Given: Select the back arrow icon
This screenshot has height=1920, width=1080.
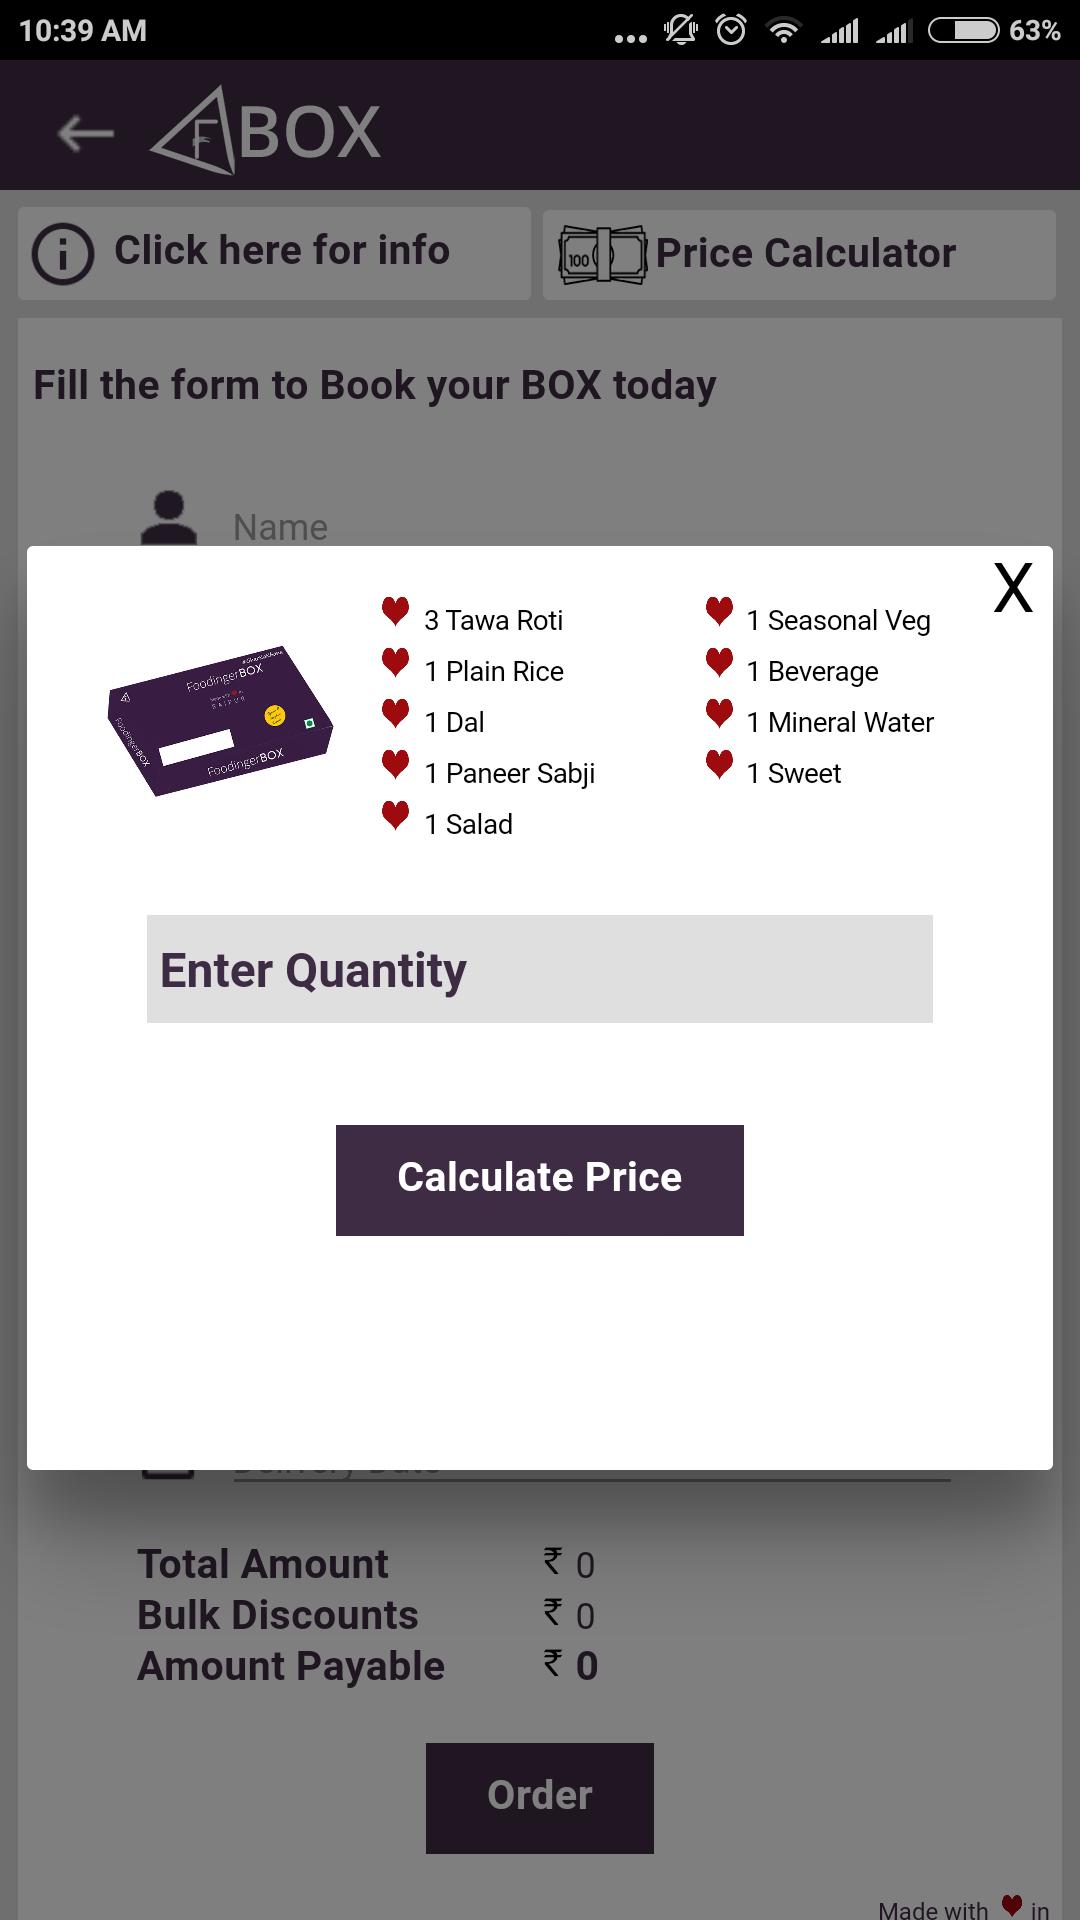Looking at the screenshot, I should point(83,131).
